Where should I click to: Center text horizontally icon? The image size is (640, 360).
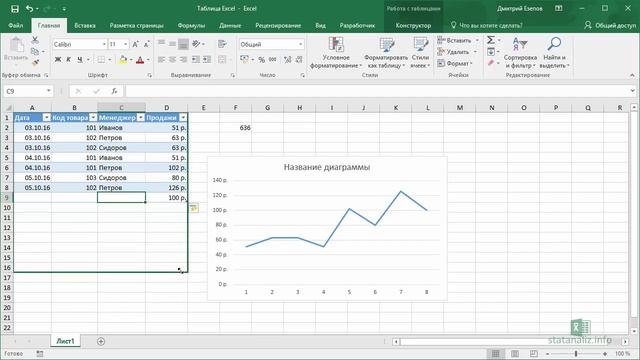[x=172, y=60]
